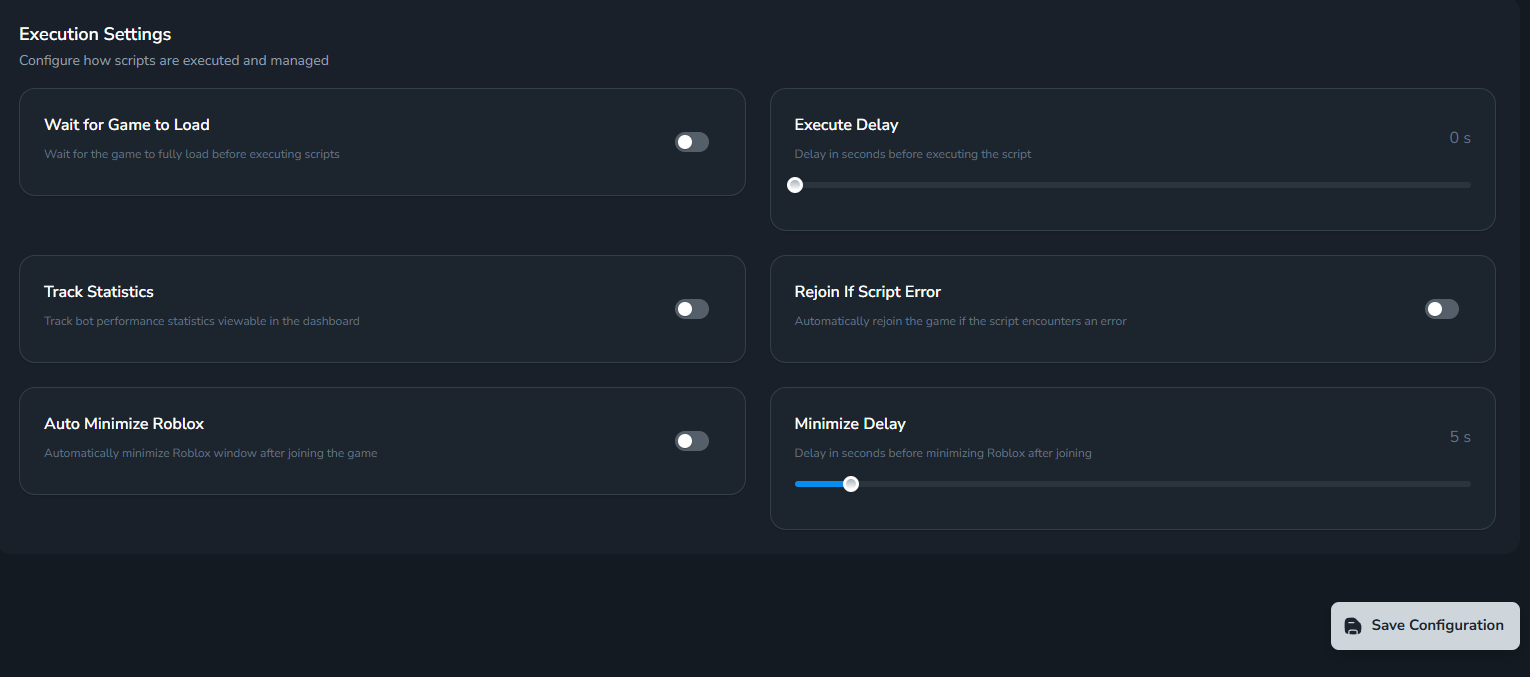1530x677 pixels.
Task: Click the Minimize Delay title
Action: pyautogui.click(x=849, y=423)
